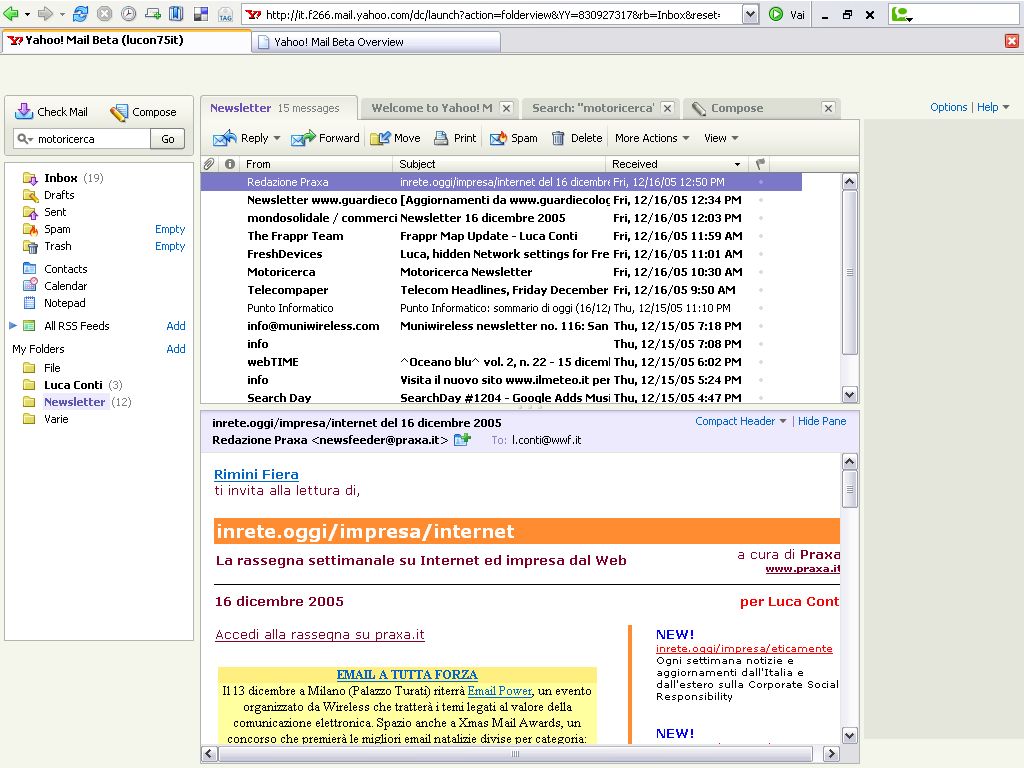
Task: Click the Hide Pane link
Action: 822,421
